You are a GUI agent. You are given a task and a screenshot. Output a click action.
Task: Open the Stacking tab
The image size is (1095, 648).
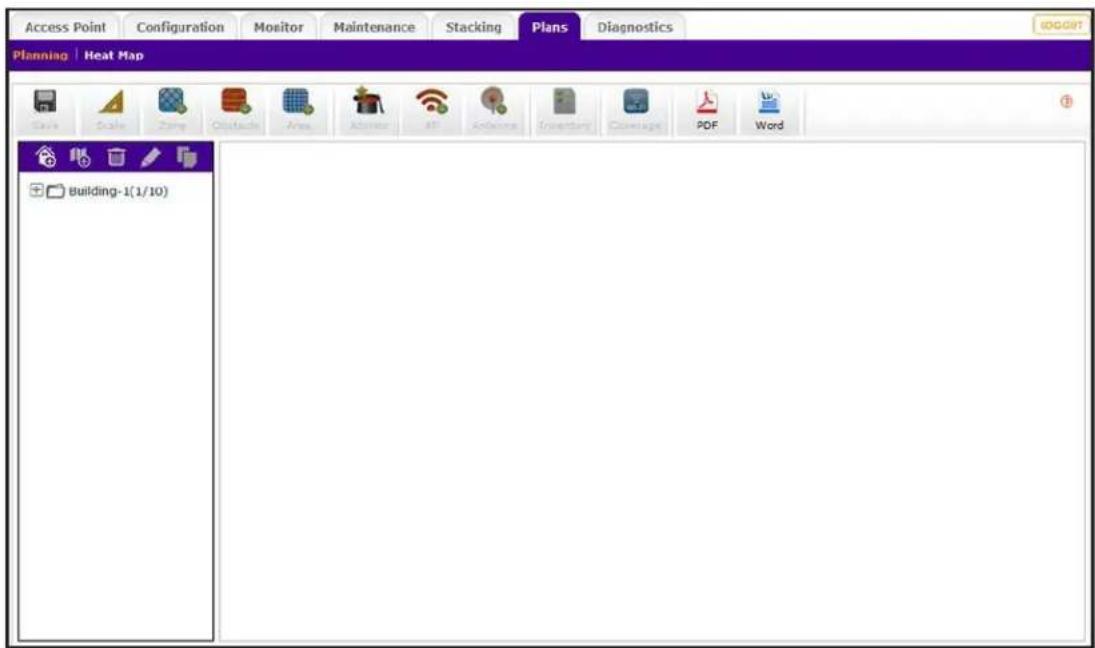[473, 27]
